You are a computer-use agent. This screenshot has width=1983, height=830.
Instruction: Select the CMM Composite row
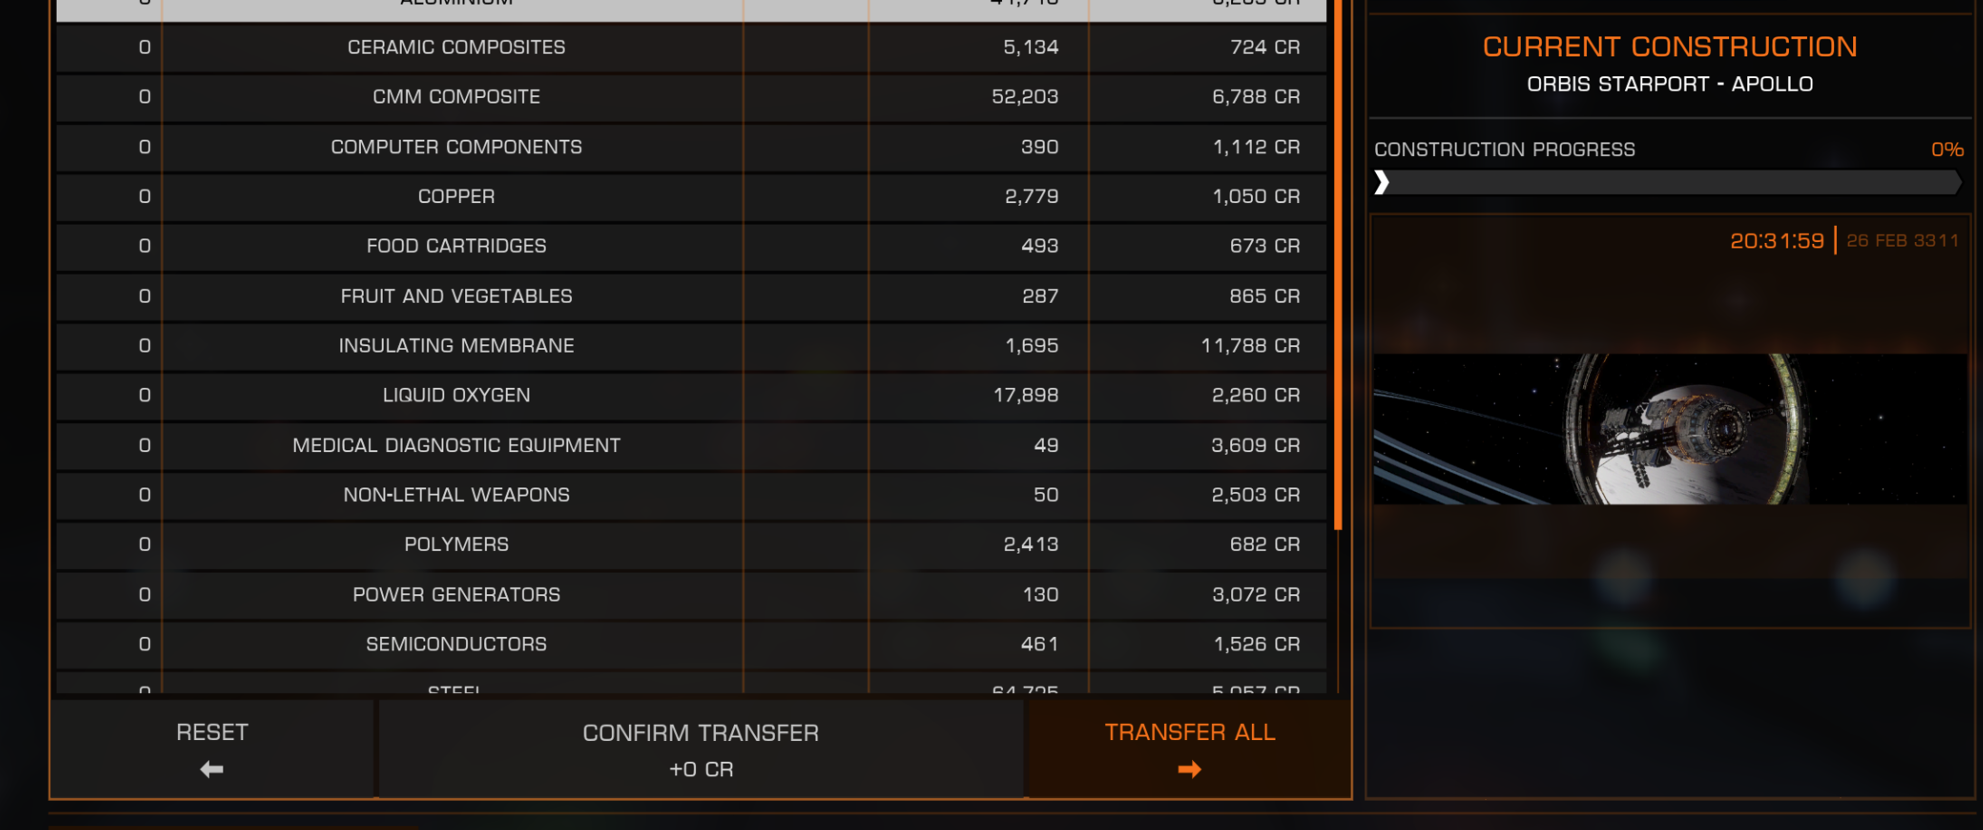tap(691, 97)
